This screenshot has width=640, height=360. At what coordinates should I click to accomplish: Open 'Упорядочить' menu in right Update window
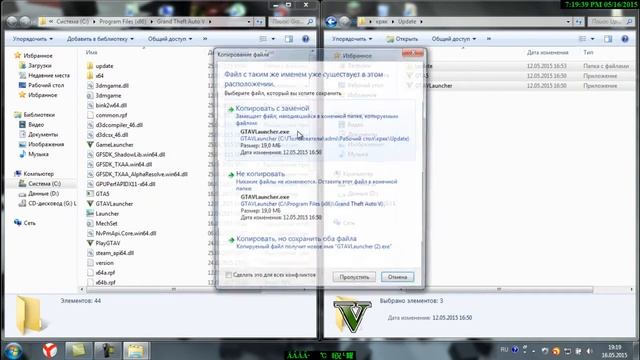coord(352,39)
